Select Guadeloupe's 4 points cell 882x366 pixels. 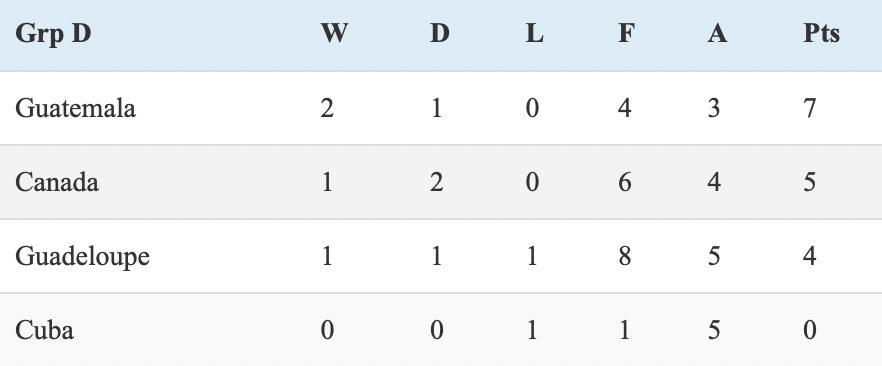pos(809,256)
